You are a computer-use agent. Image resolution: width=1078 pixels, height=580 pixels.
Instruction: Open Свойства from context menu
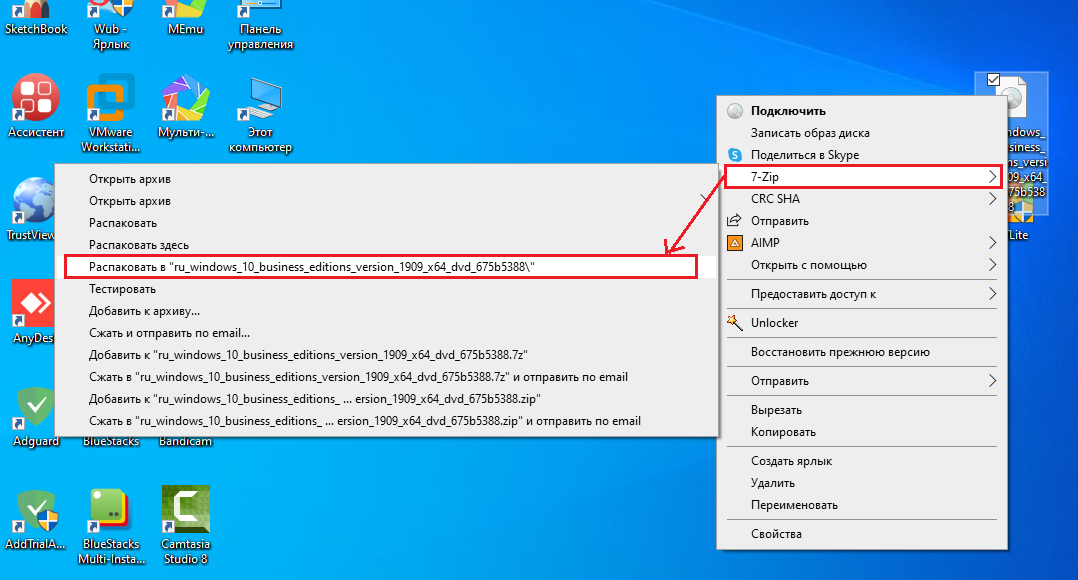(862, 533)
